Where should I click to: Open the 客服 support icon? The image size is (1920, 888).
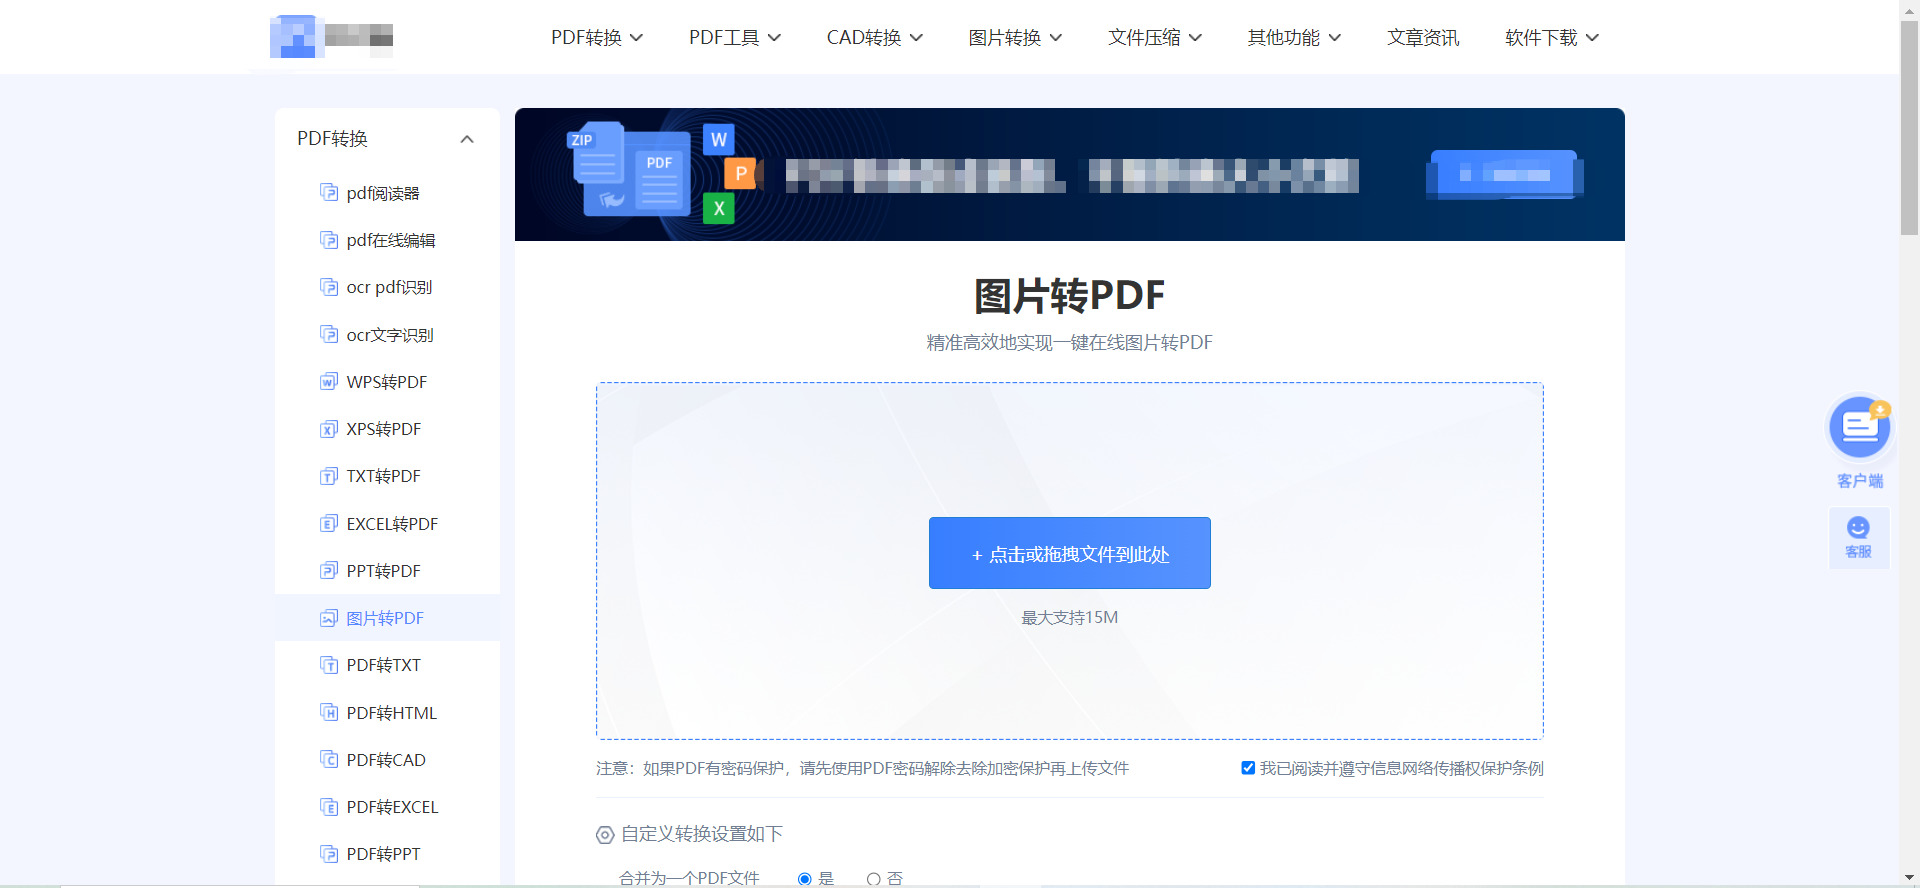coord(1859,538)
